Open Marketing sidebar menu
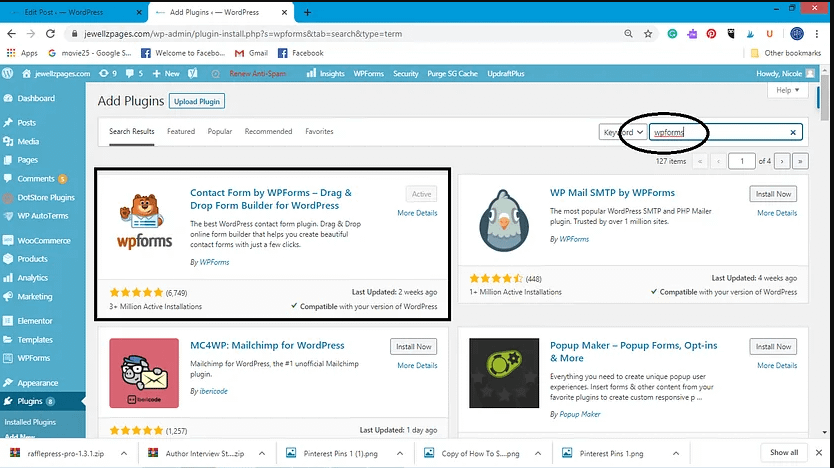The height and width of the screenshot is (468, 834). pyautogui.click(x=35, y=297)
